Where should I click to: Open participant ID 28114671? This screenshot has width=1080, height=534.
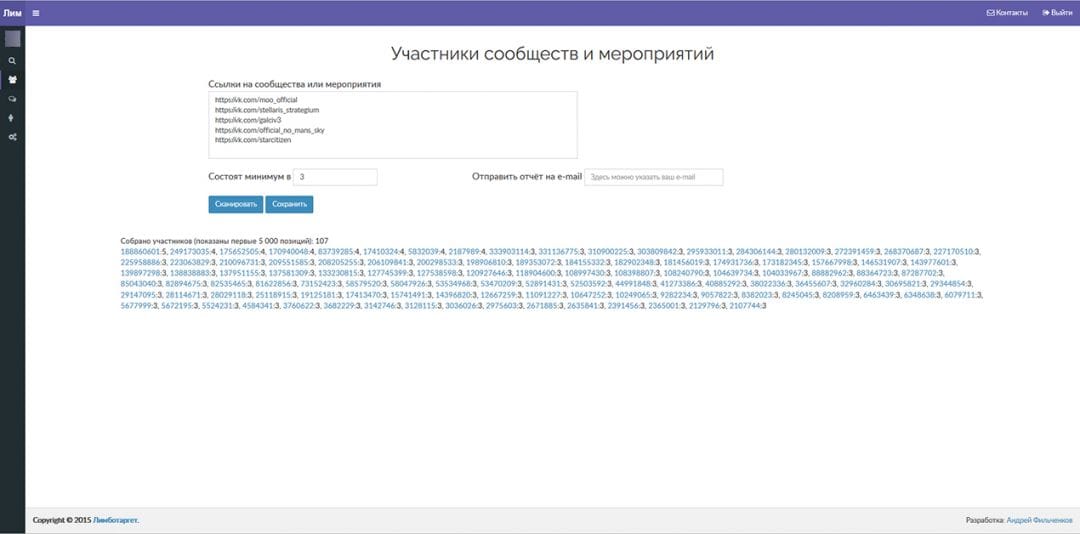point(183,295)
